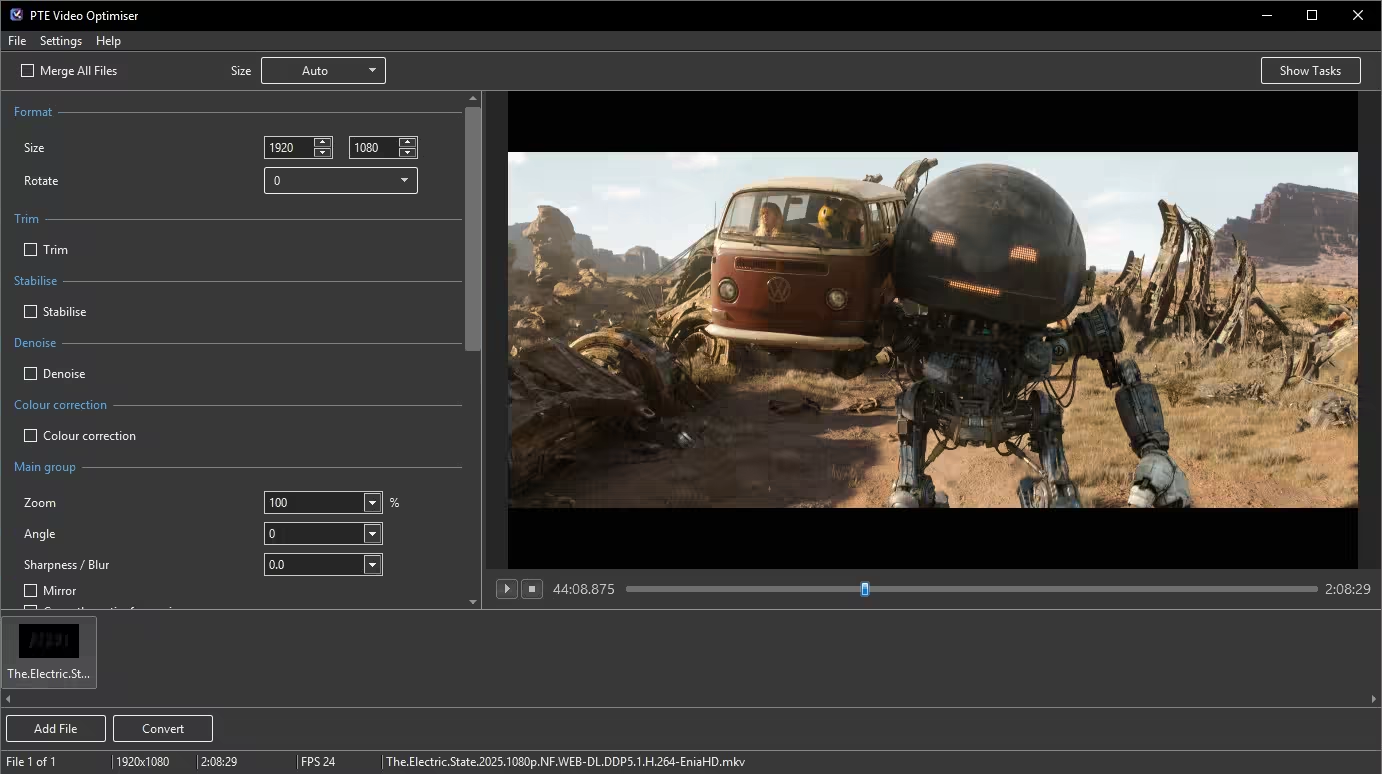The image size is (1382, 774).
Task: Click the mkv filename in status bar
Action: tap(566, 762)
